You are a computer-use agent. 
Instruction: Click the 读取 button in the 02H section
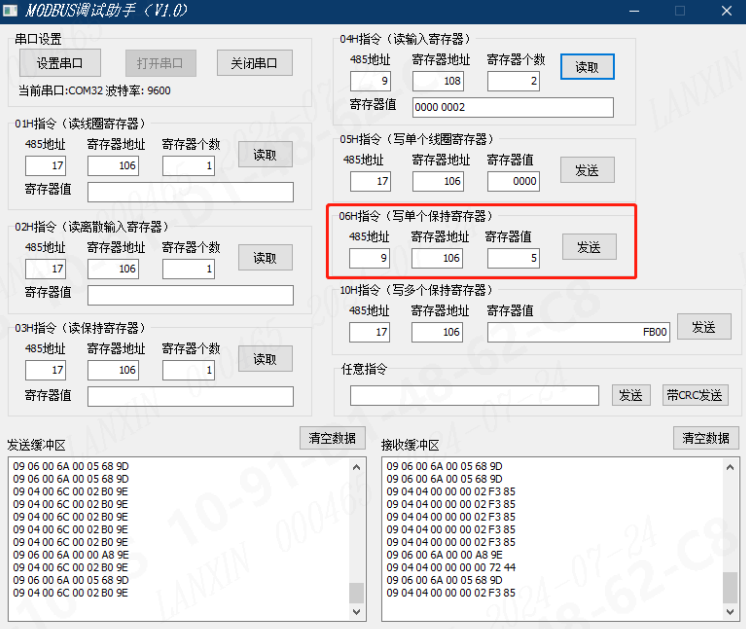click(265, 258)
